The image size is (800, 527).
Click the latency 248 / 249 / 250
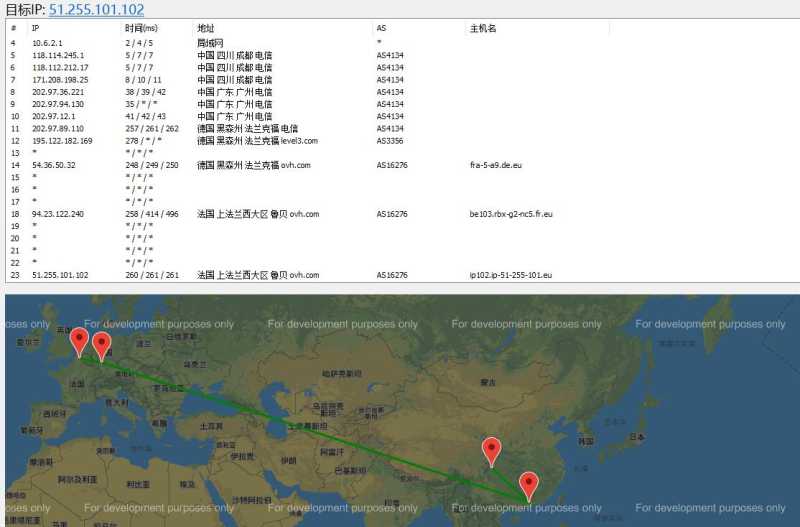point(152,165)
